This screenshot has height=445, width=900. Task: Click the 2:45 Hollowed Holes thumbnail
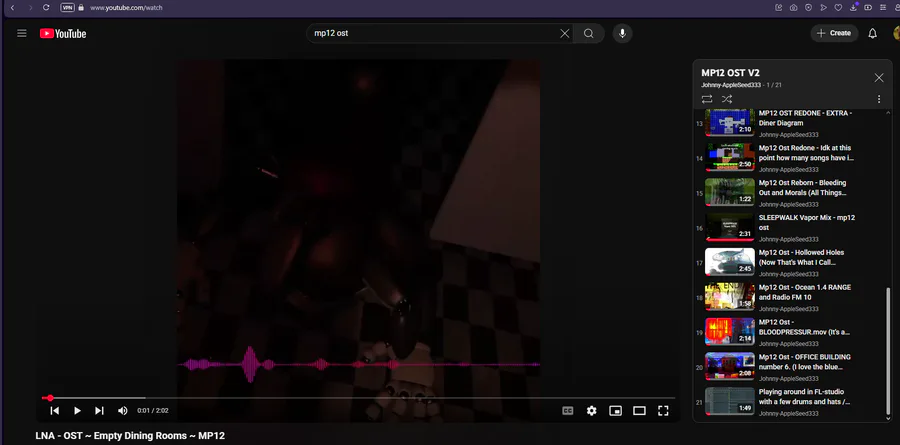click(730, 262)
